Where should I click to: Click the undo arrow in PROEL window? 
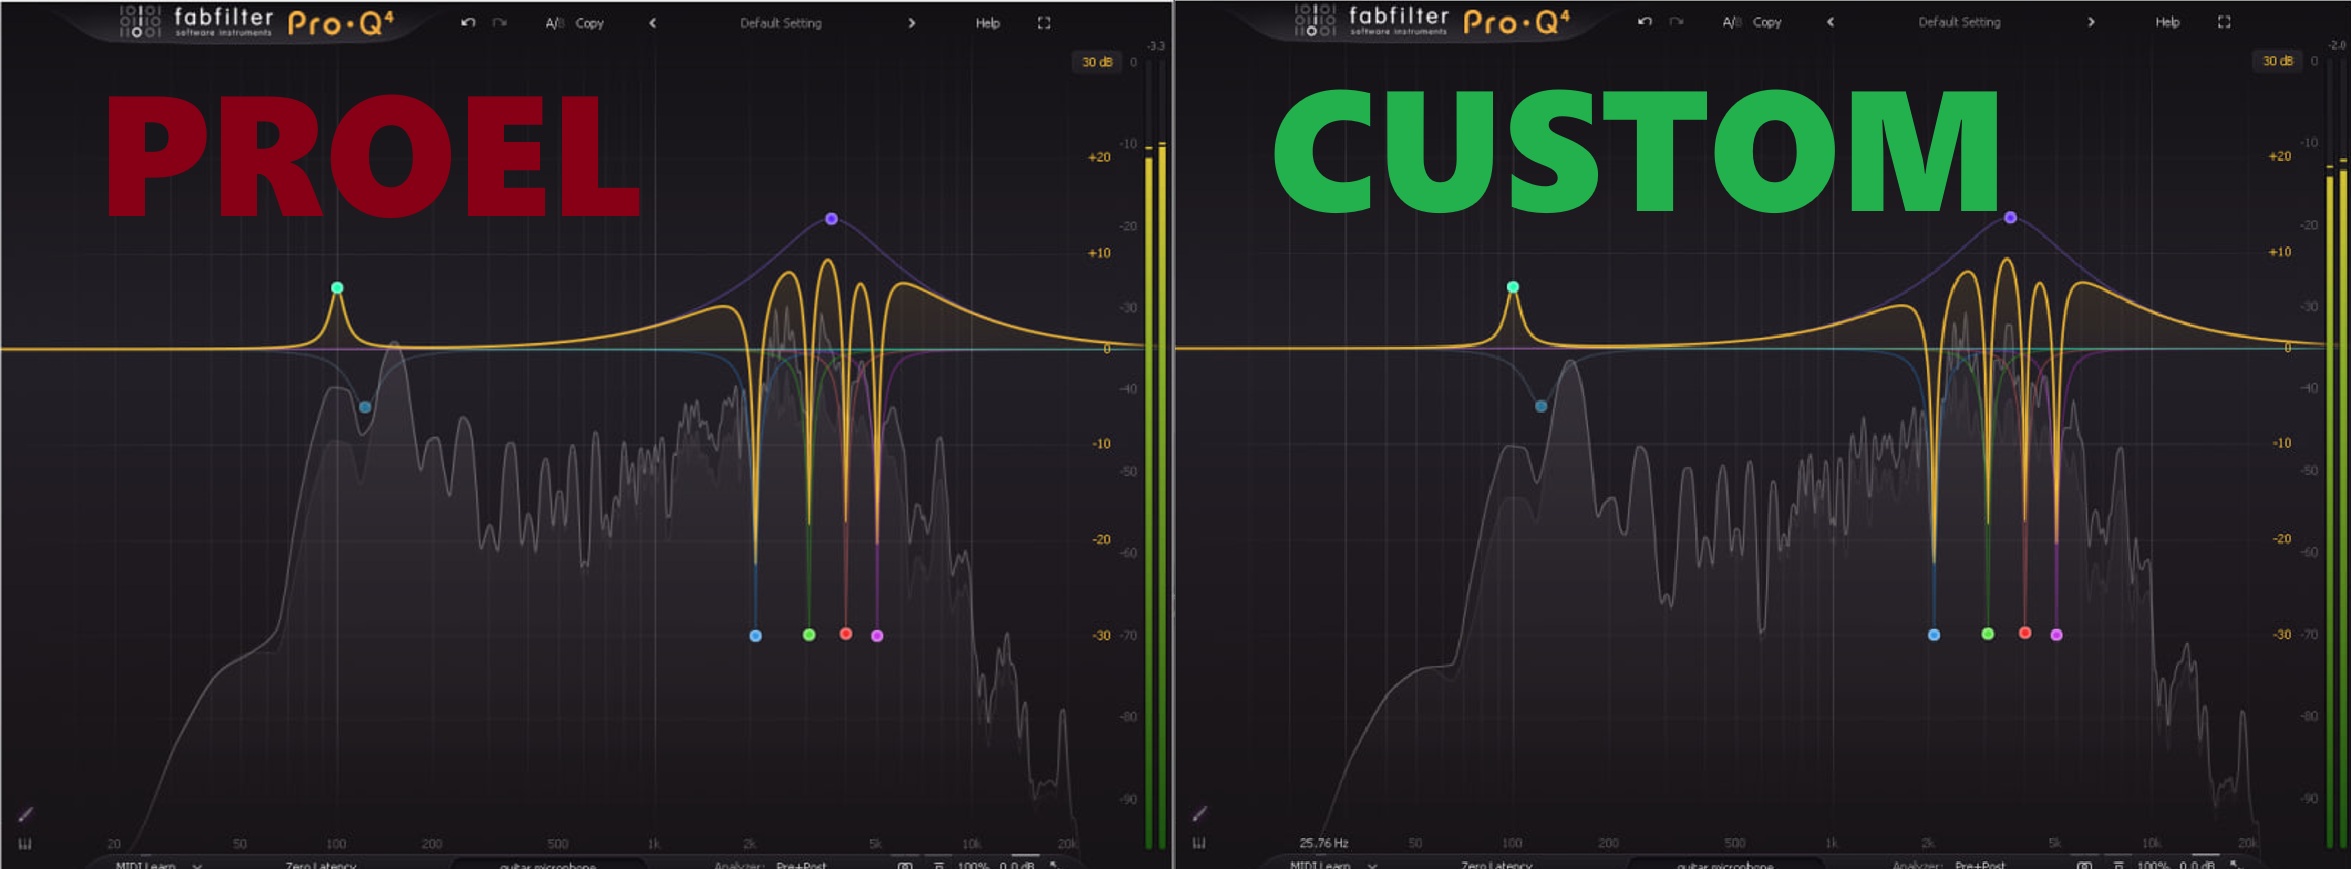point(468,23)
